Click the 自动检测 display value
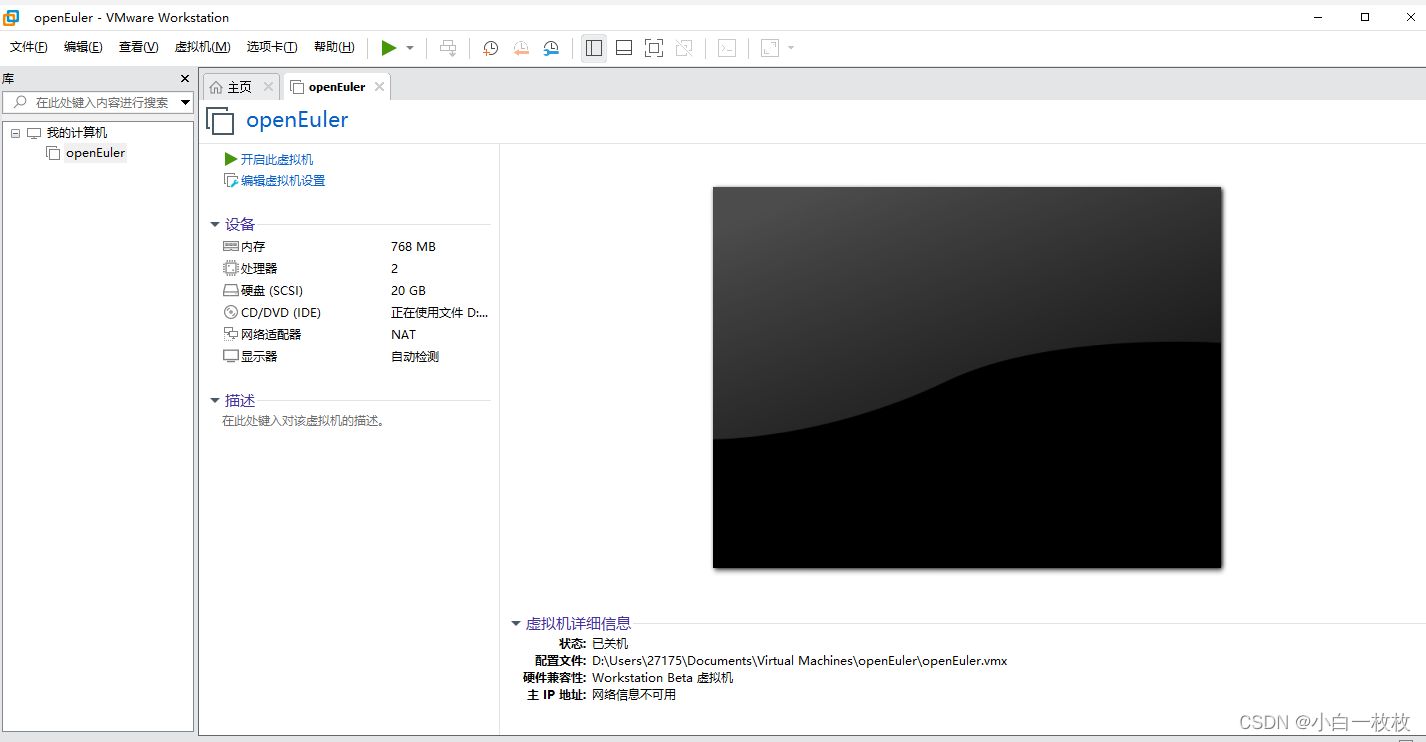This screenshot has height=742, width=1426. (415, 357)
